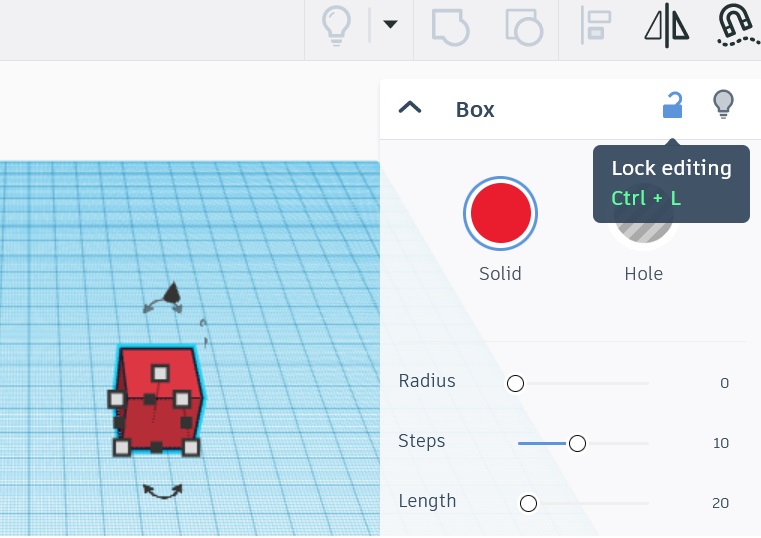Click the Length value field showing 20
This screenshot has height=538, width=761.
tap(720, 503)
